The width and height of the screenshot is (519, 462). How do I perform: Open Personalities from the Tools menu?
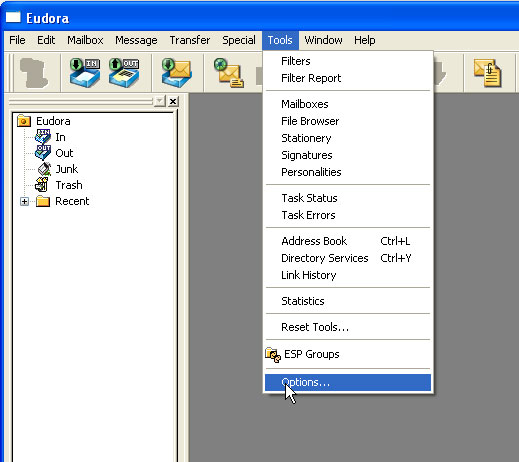[x=348, y=172]
